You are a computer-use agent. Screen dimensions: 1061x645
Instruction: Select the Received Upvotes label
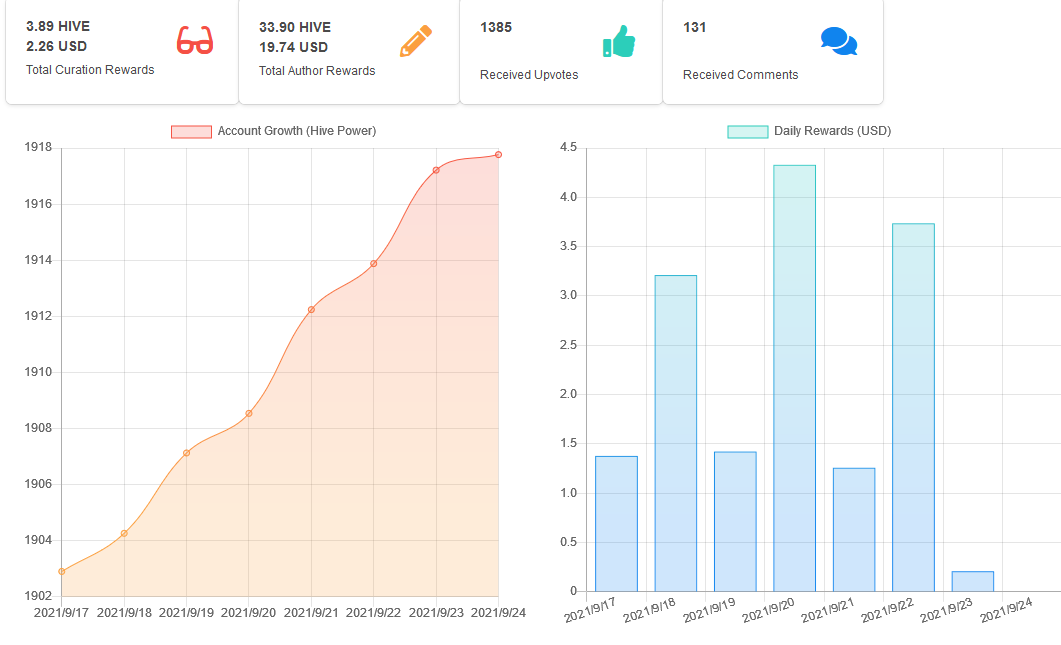pos(529,74)
